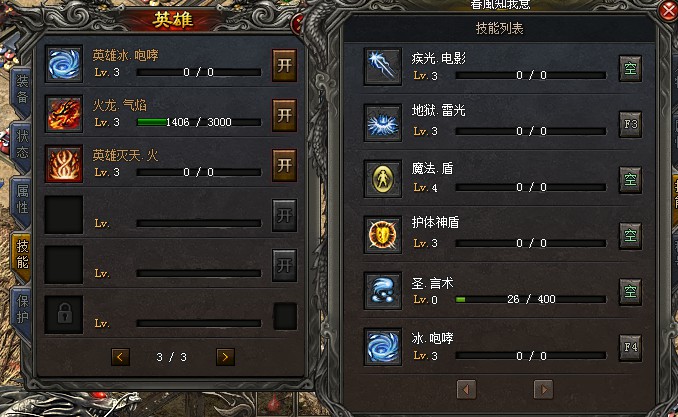Viewport: 678px width, 417px height.
Task: Toggle the 开 switch for 火龙.气焰
Action: 284,115
